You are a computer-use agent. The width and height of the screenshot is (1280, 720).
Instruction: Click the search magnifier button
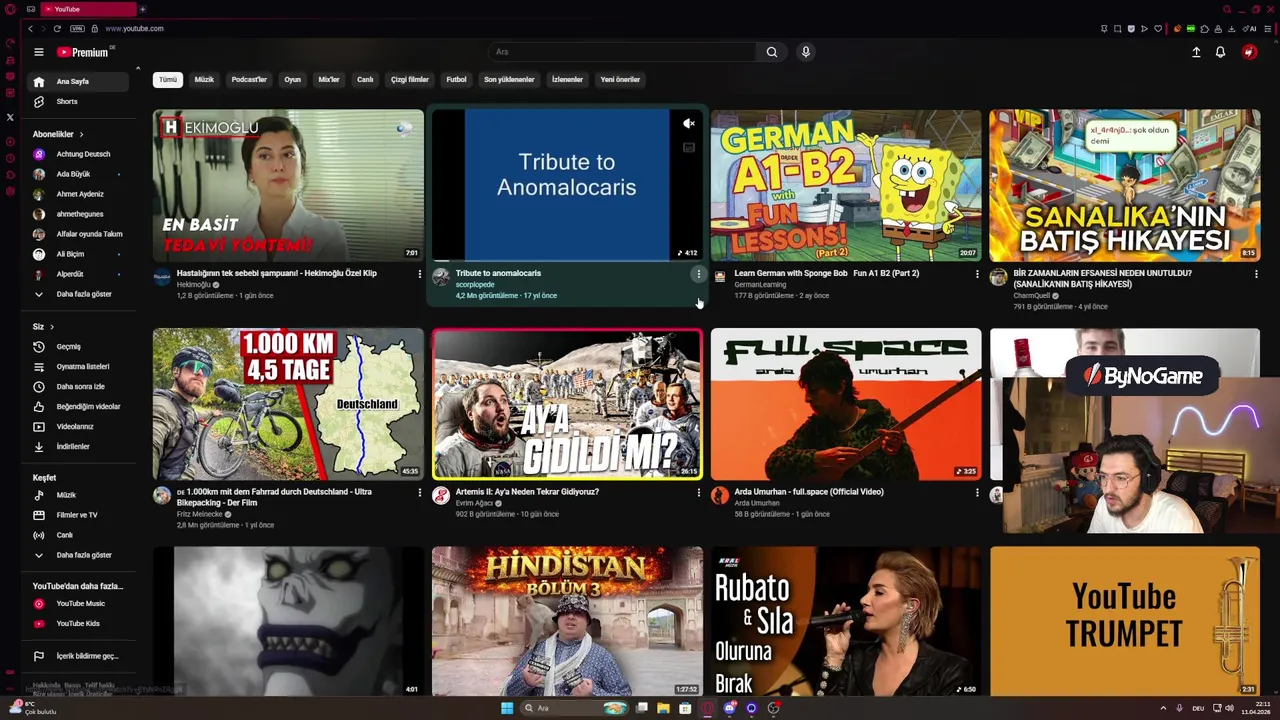(x=772, y=52)
